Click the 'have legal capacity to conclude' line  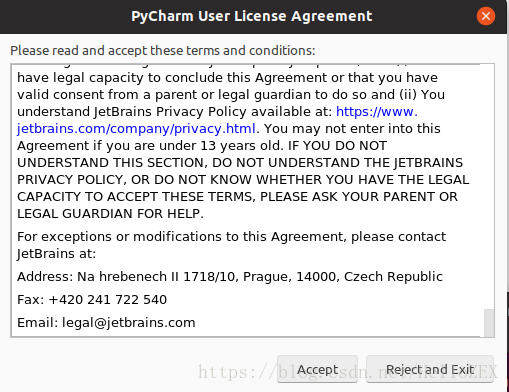(x=227, y=78)
